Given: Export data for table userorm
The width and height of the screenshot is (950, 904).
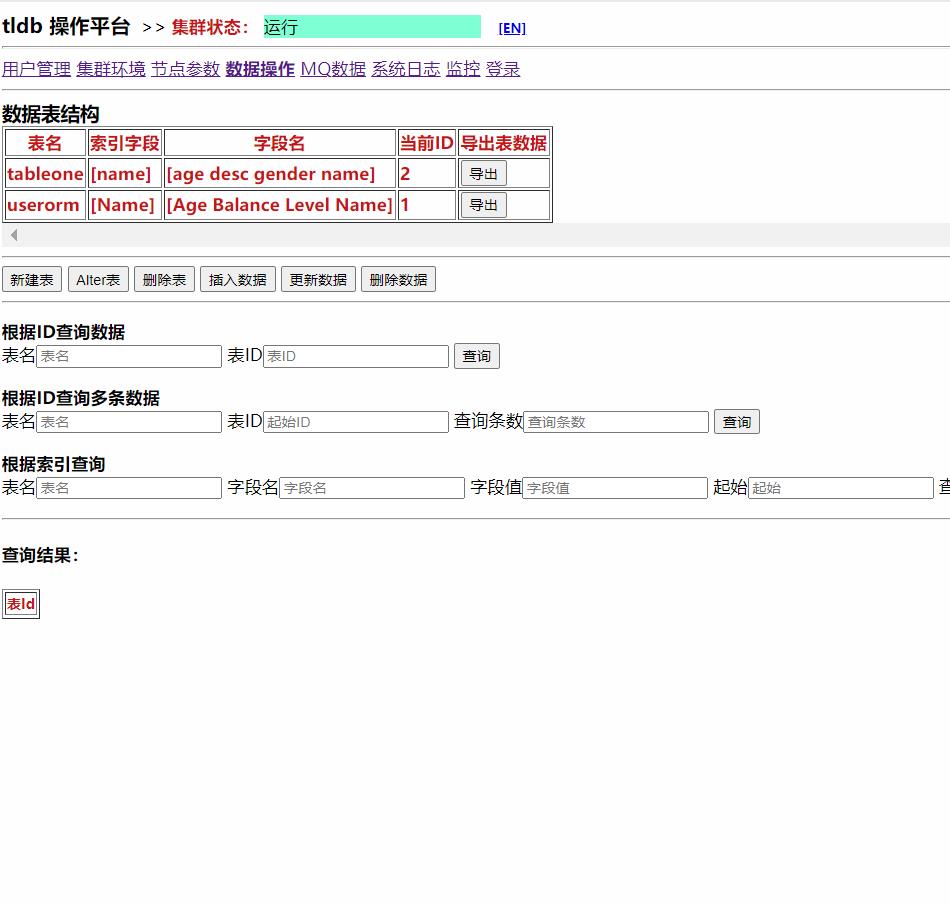Looking at the screenshot, I should [483, 205].
